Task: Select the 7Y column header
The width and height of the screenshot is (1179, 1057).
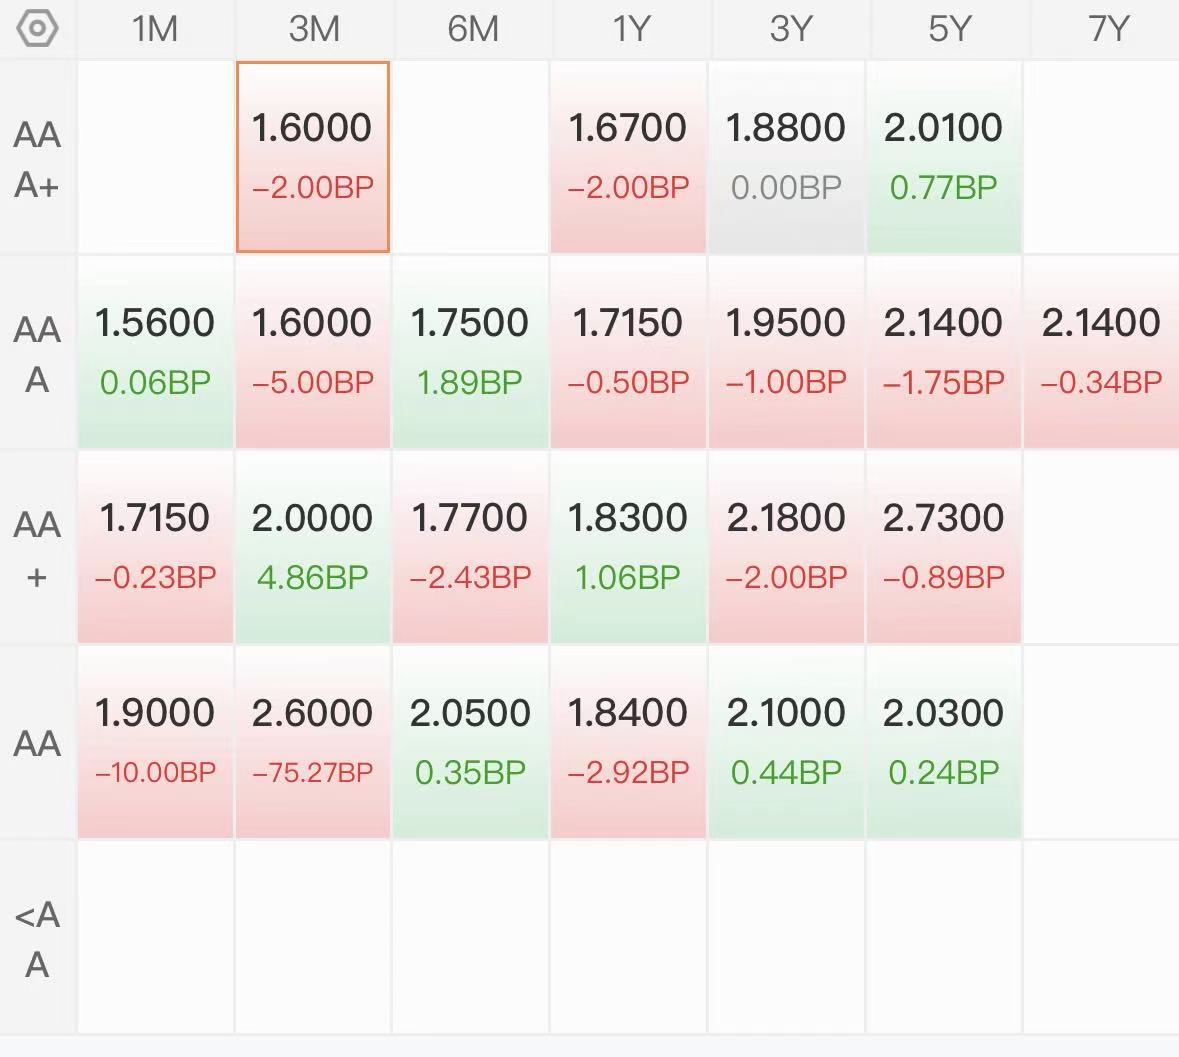Action: 1107,29
